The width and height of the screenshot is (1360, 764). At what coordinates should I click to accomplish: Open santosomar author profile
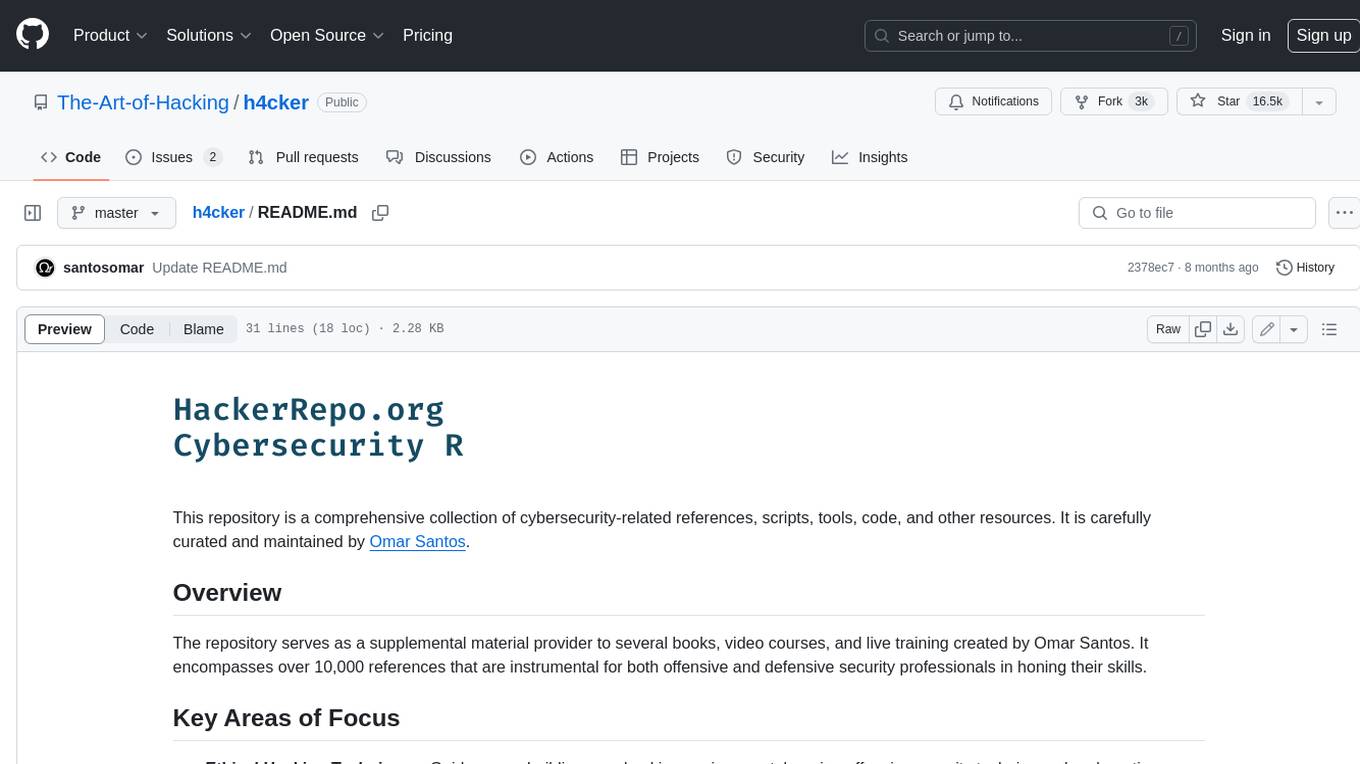tap(103, 268)
